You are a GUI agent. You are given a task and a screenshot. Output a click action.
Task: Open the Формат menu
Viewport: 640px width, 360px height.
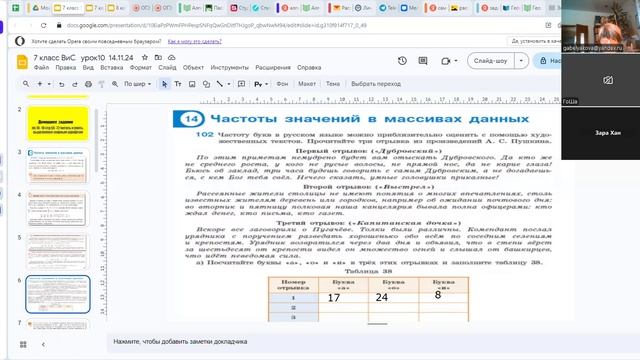pos(140,67)
